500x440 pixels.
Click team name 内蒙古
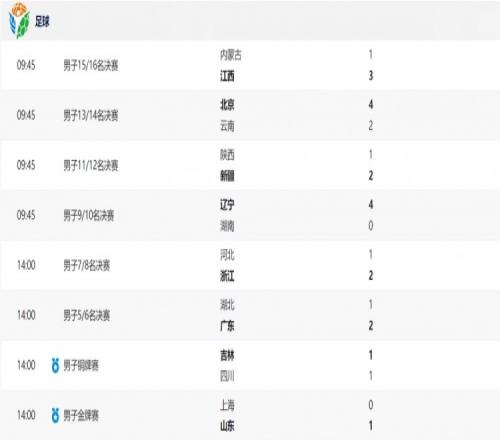pyautogui.click(x=231, y=55)
